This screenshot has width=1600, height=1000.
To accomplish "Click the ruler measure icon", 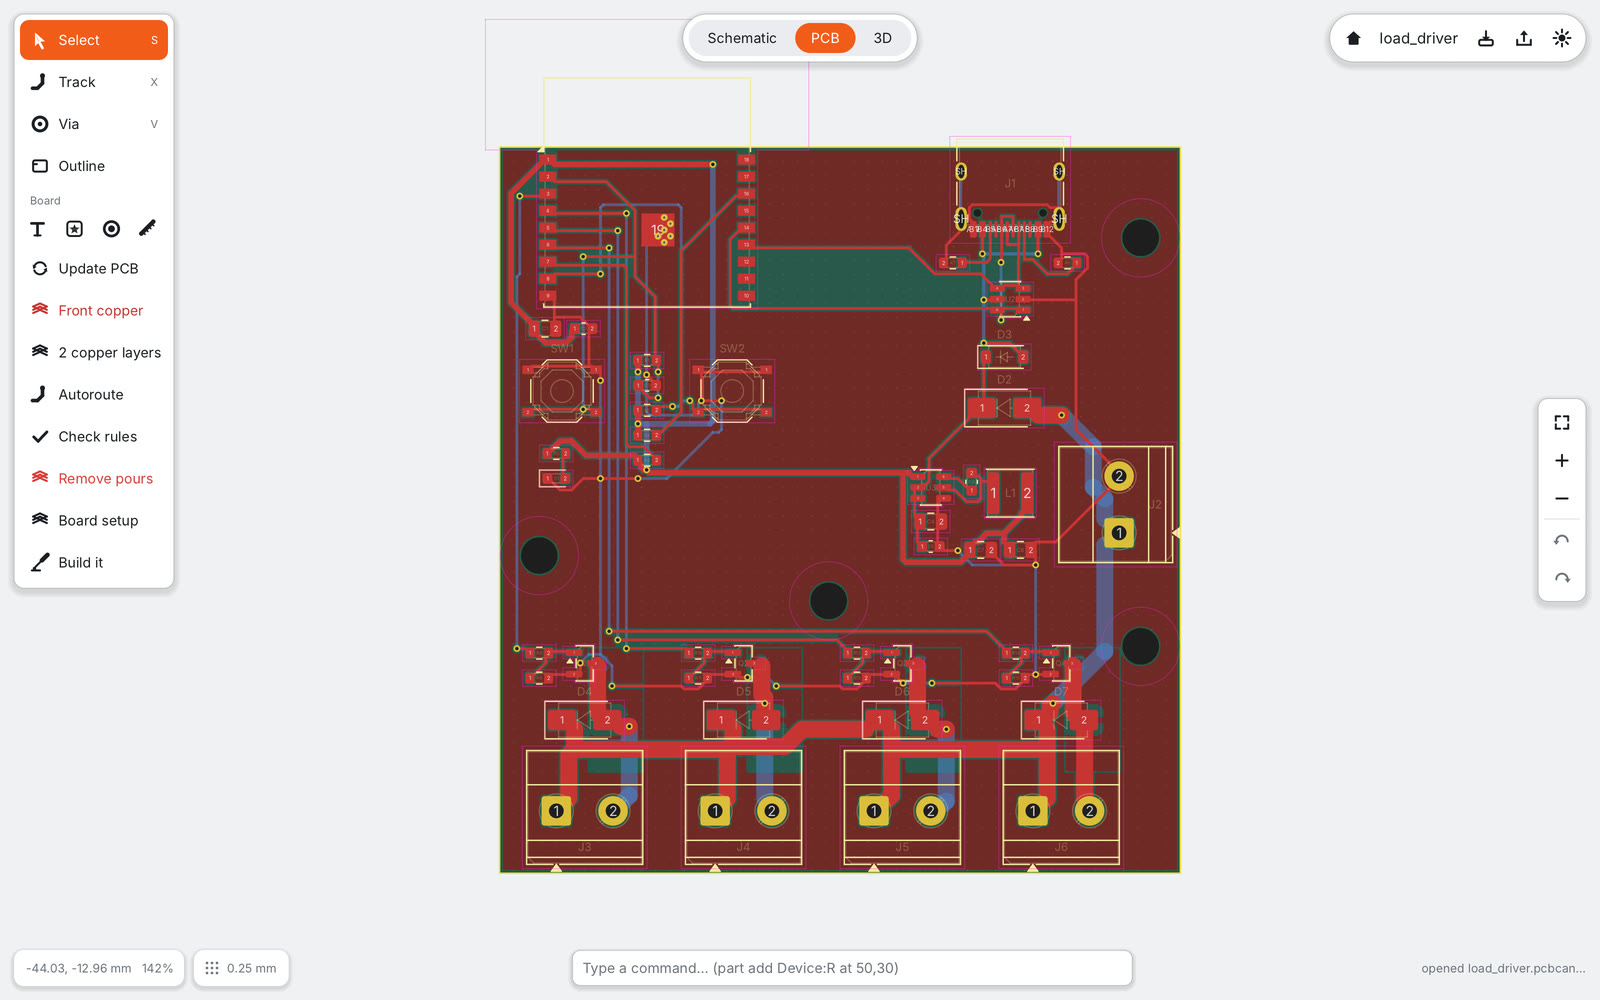I will 148,229.
